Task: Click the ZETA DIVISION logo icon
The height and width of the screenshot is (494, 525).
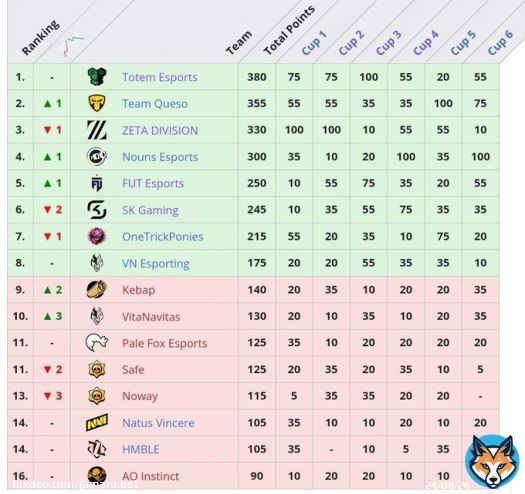Action: [x=97, y=130]
